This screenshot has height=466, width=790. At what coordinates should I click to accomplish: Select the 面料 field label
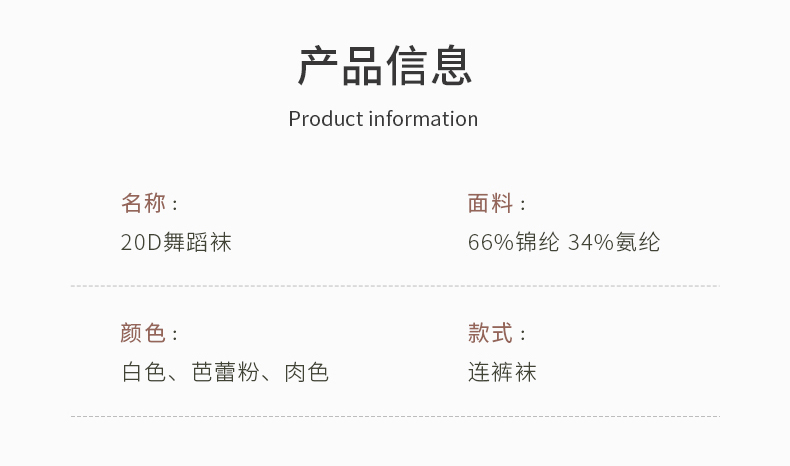pyautogui.click(x=490, y=203)
